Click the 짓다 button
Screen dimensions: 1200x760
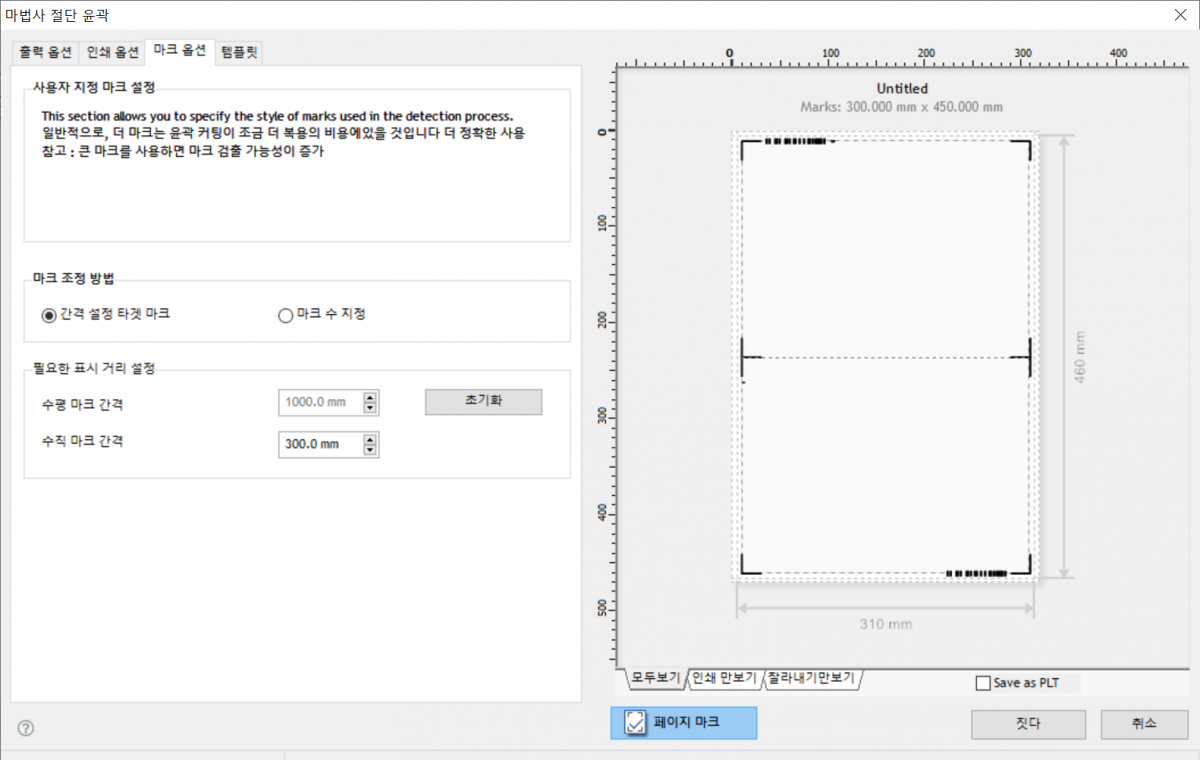coord(1028,724)
